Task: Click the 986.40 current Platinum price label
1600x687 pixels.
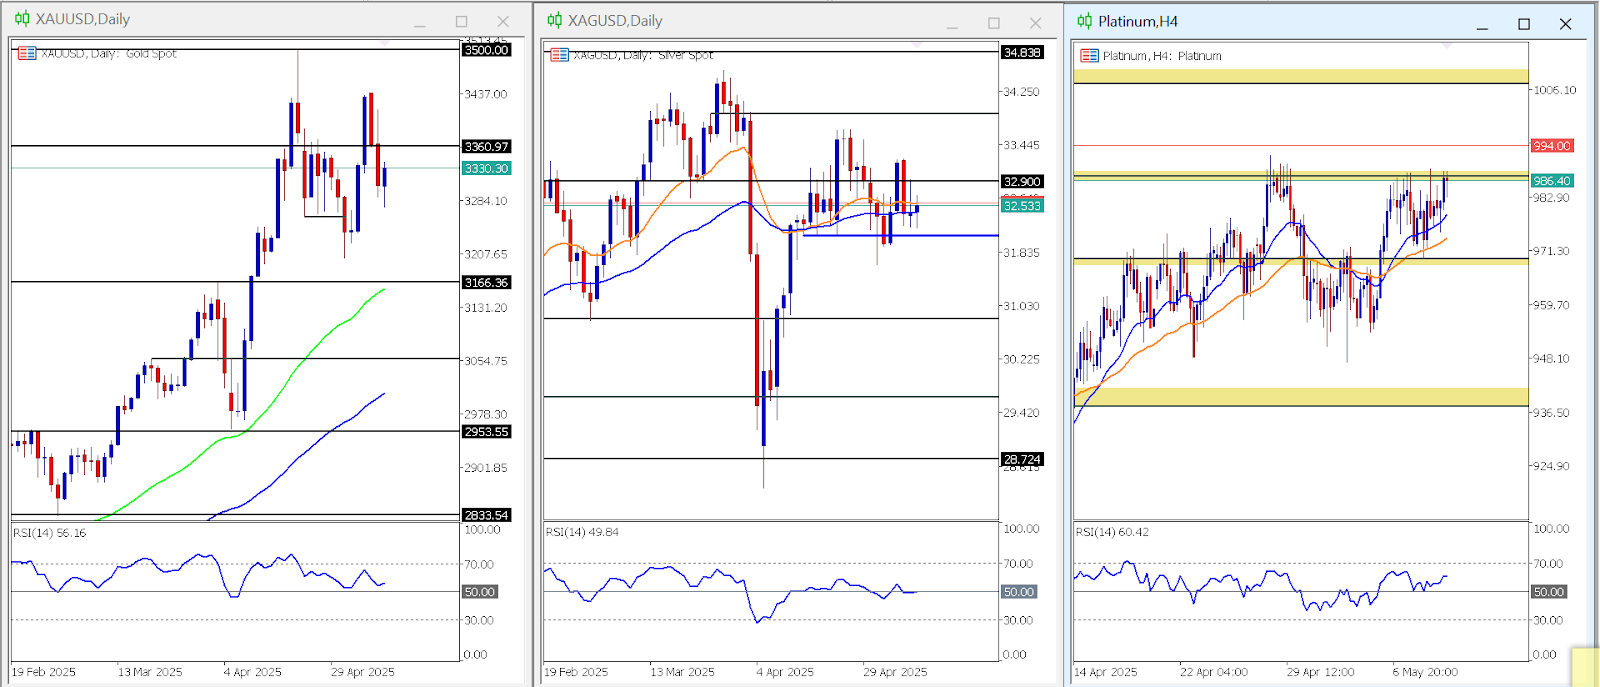Action: coord(1552,180)
